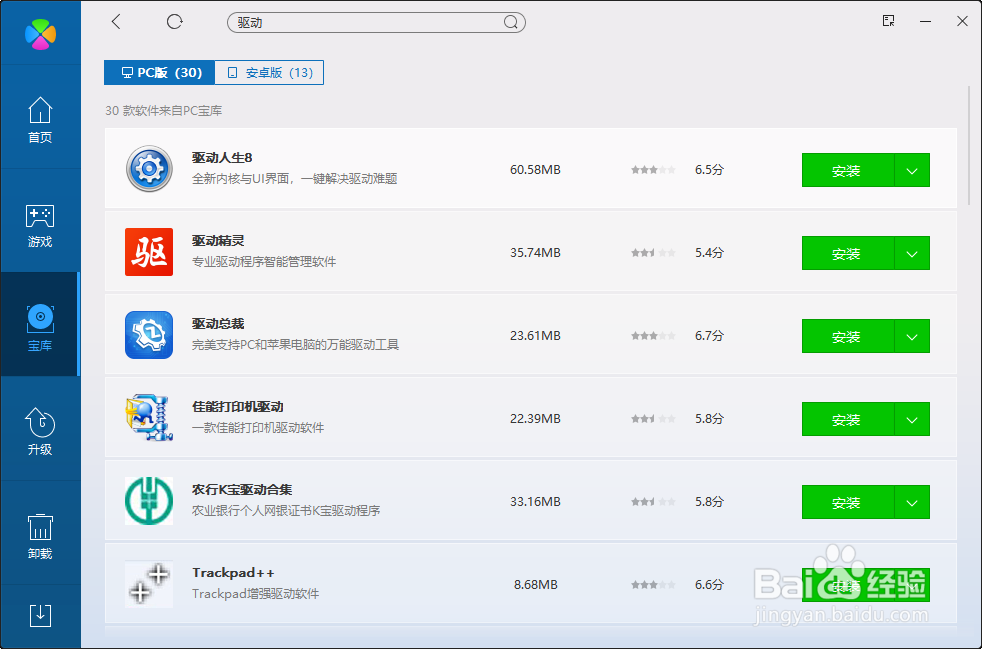Image resolution: width=982 pixels, height=649 pixels.
Task: Click the 5.4分 star rating of 驱动精灵
Action: click(653, 252)
